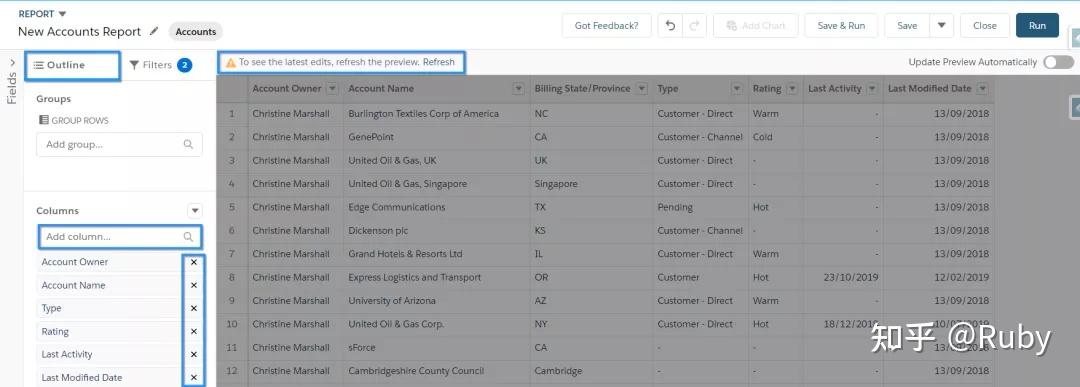Open Last Modified Date column dropdown

[x=982, y=88]
